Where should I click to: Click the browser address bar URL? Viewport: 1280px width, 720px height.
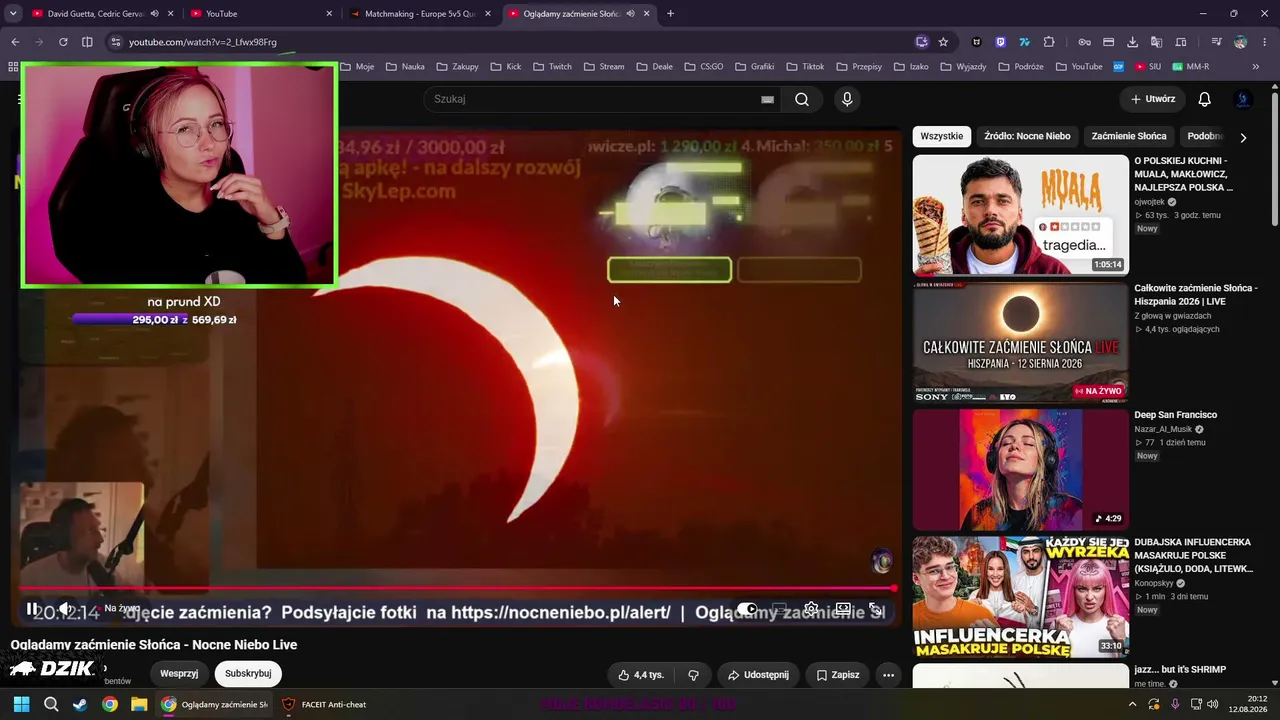point(203,42)
